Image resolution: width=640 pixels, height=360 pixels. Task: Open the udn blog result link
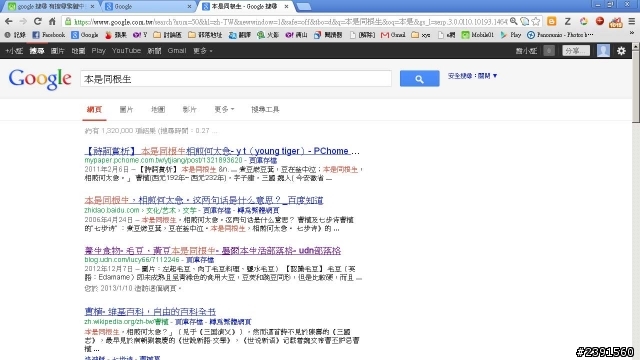(x=213, y=251)
